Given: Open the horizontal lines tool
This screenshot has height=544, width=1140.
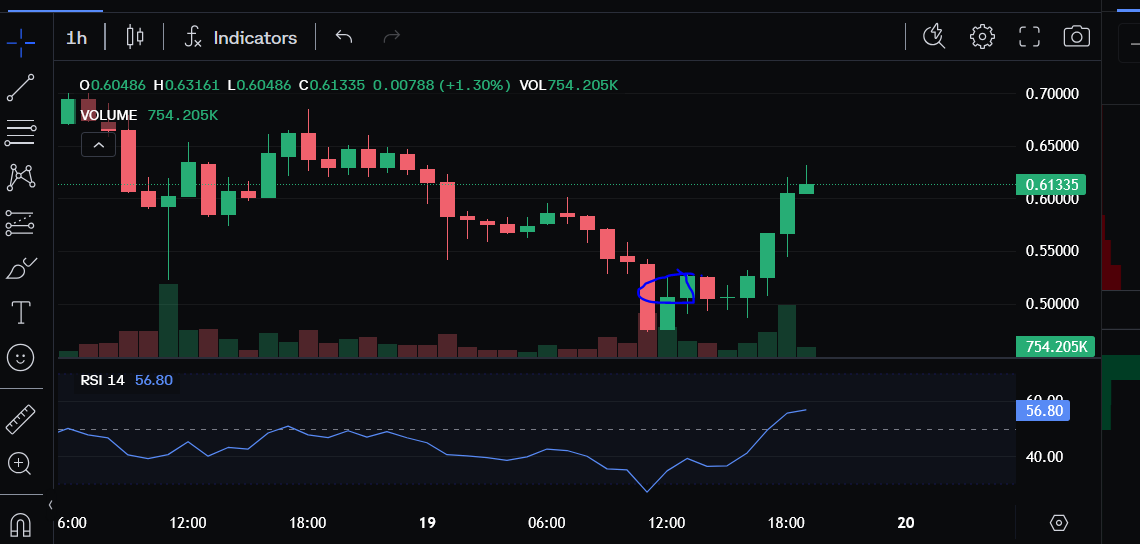Looking at the screenshot, I should coord(20,132).
